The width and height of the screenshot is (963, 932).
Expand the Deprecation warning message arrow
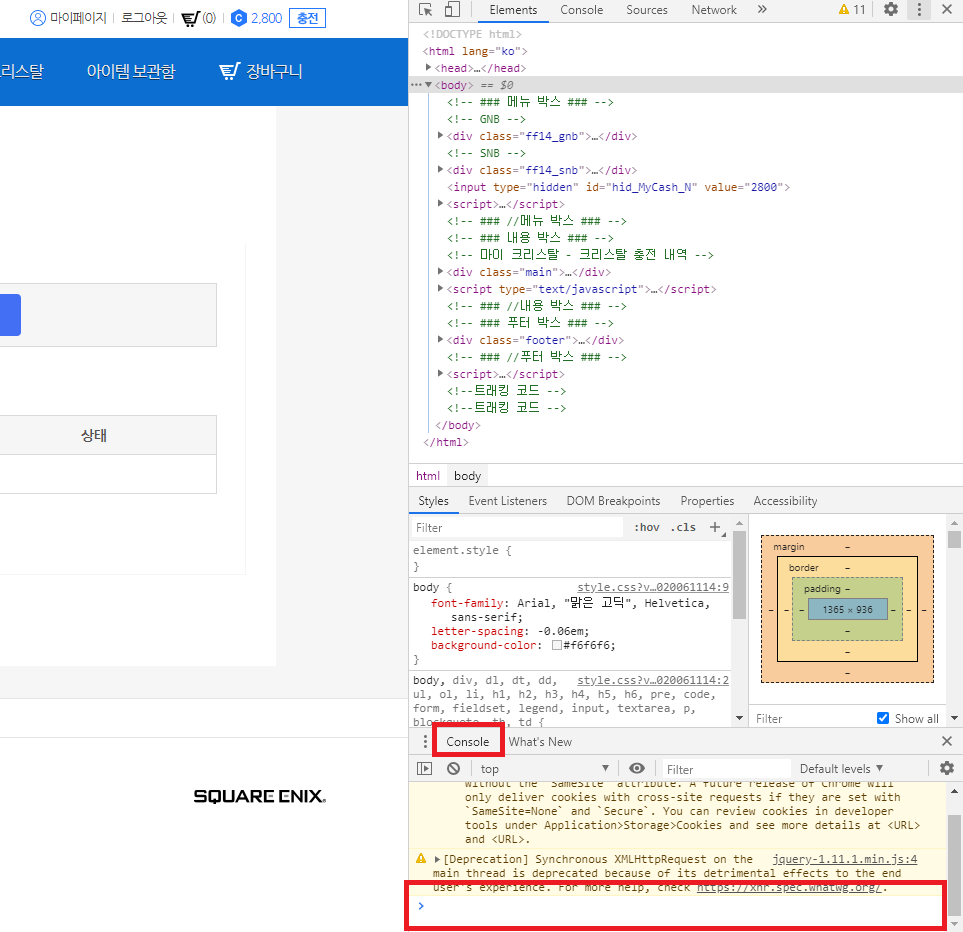point(438,859)
